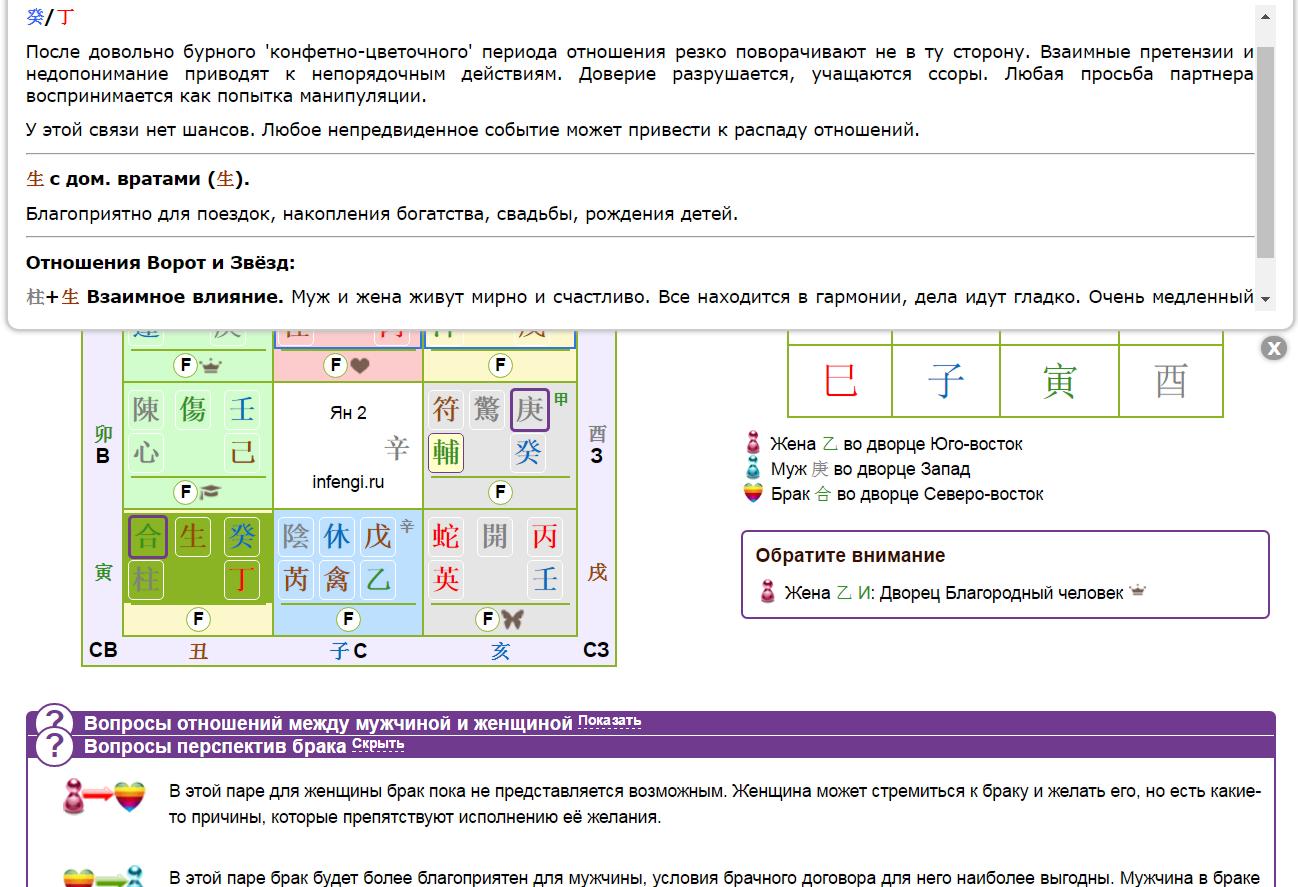Viewport: 1298px width, 887px height.
Task: Click the rainbow heart icon beside Брак 合
Action: tap(755, 493)
